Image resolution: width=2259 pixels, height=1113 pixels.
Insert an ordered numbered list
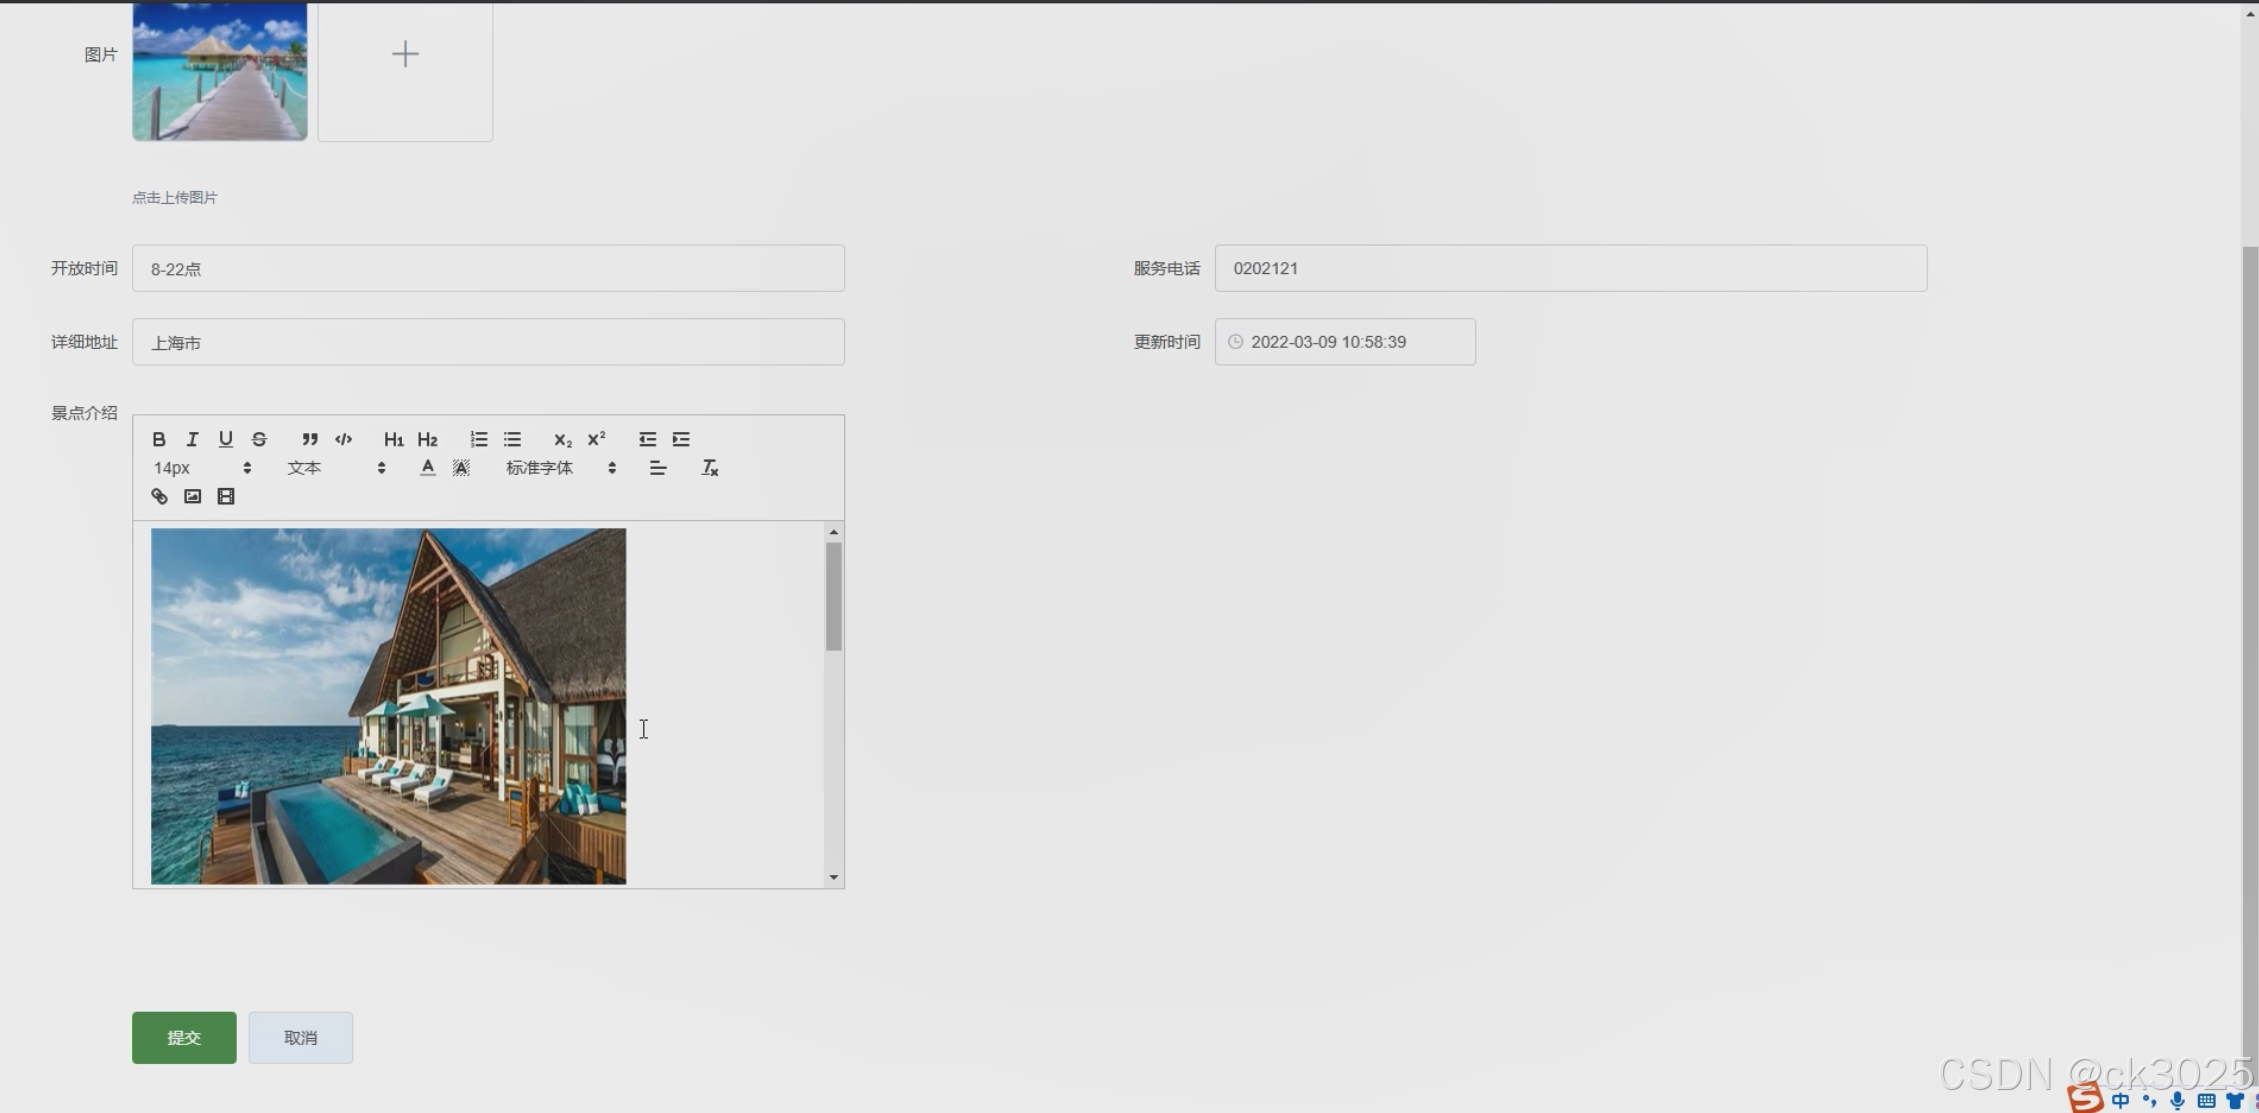tap(479, 439)
